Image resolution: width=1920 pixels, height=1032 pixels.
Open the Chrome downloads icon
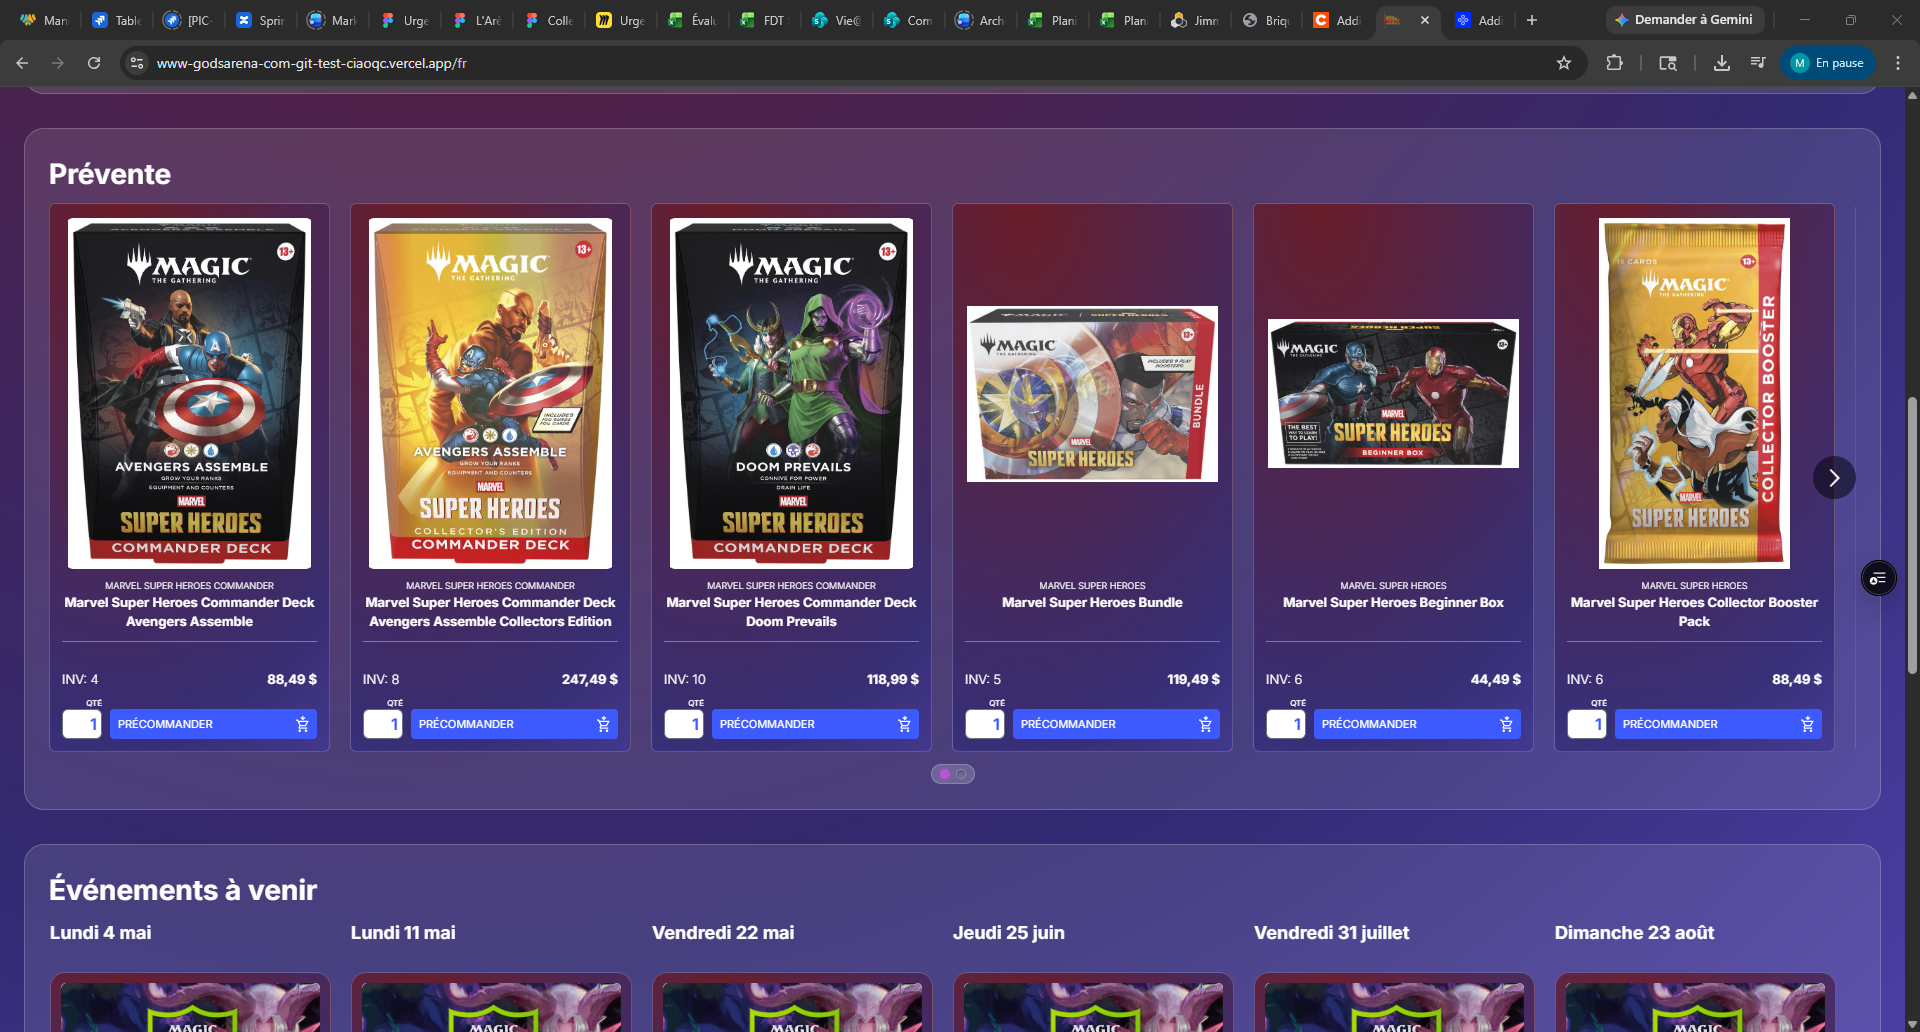pos(1721,63)
